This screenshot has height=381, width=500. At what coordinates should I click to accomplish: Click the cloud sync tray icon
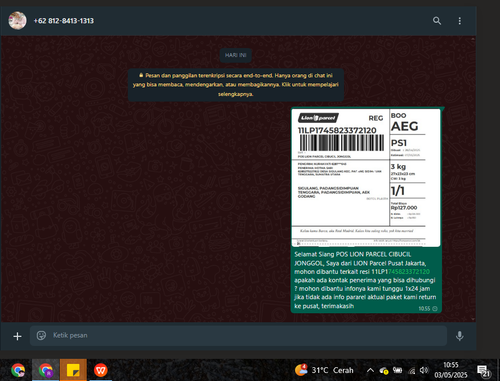click(384, 370)
